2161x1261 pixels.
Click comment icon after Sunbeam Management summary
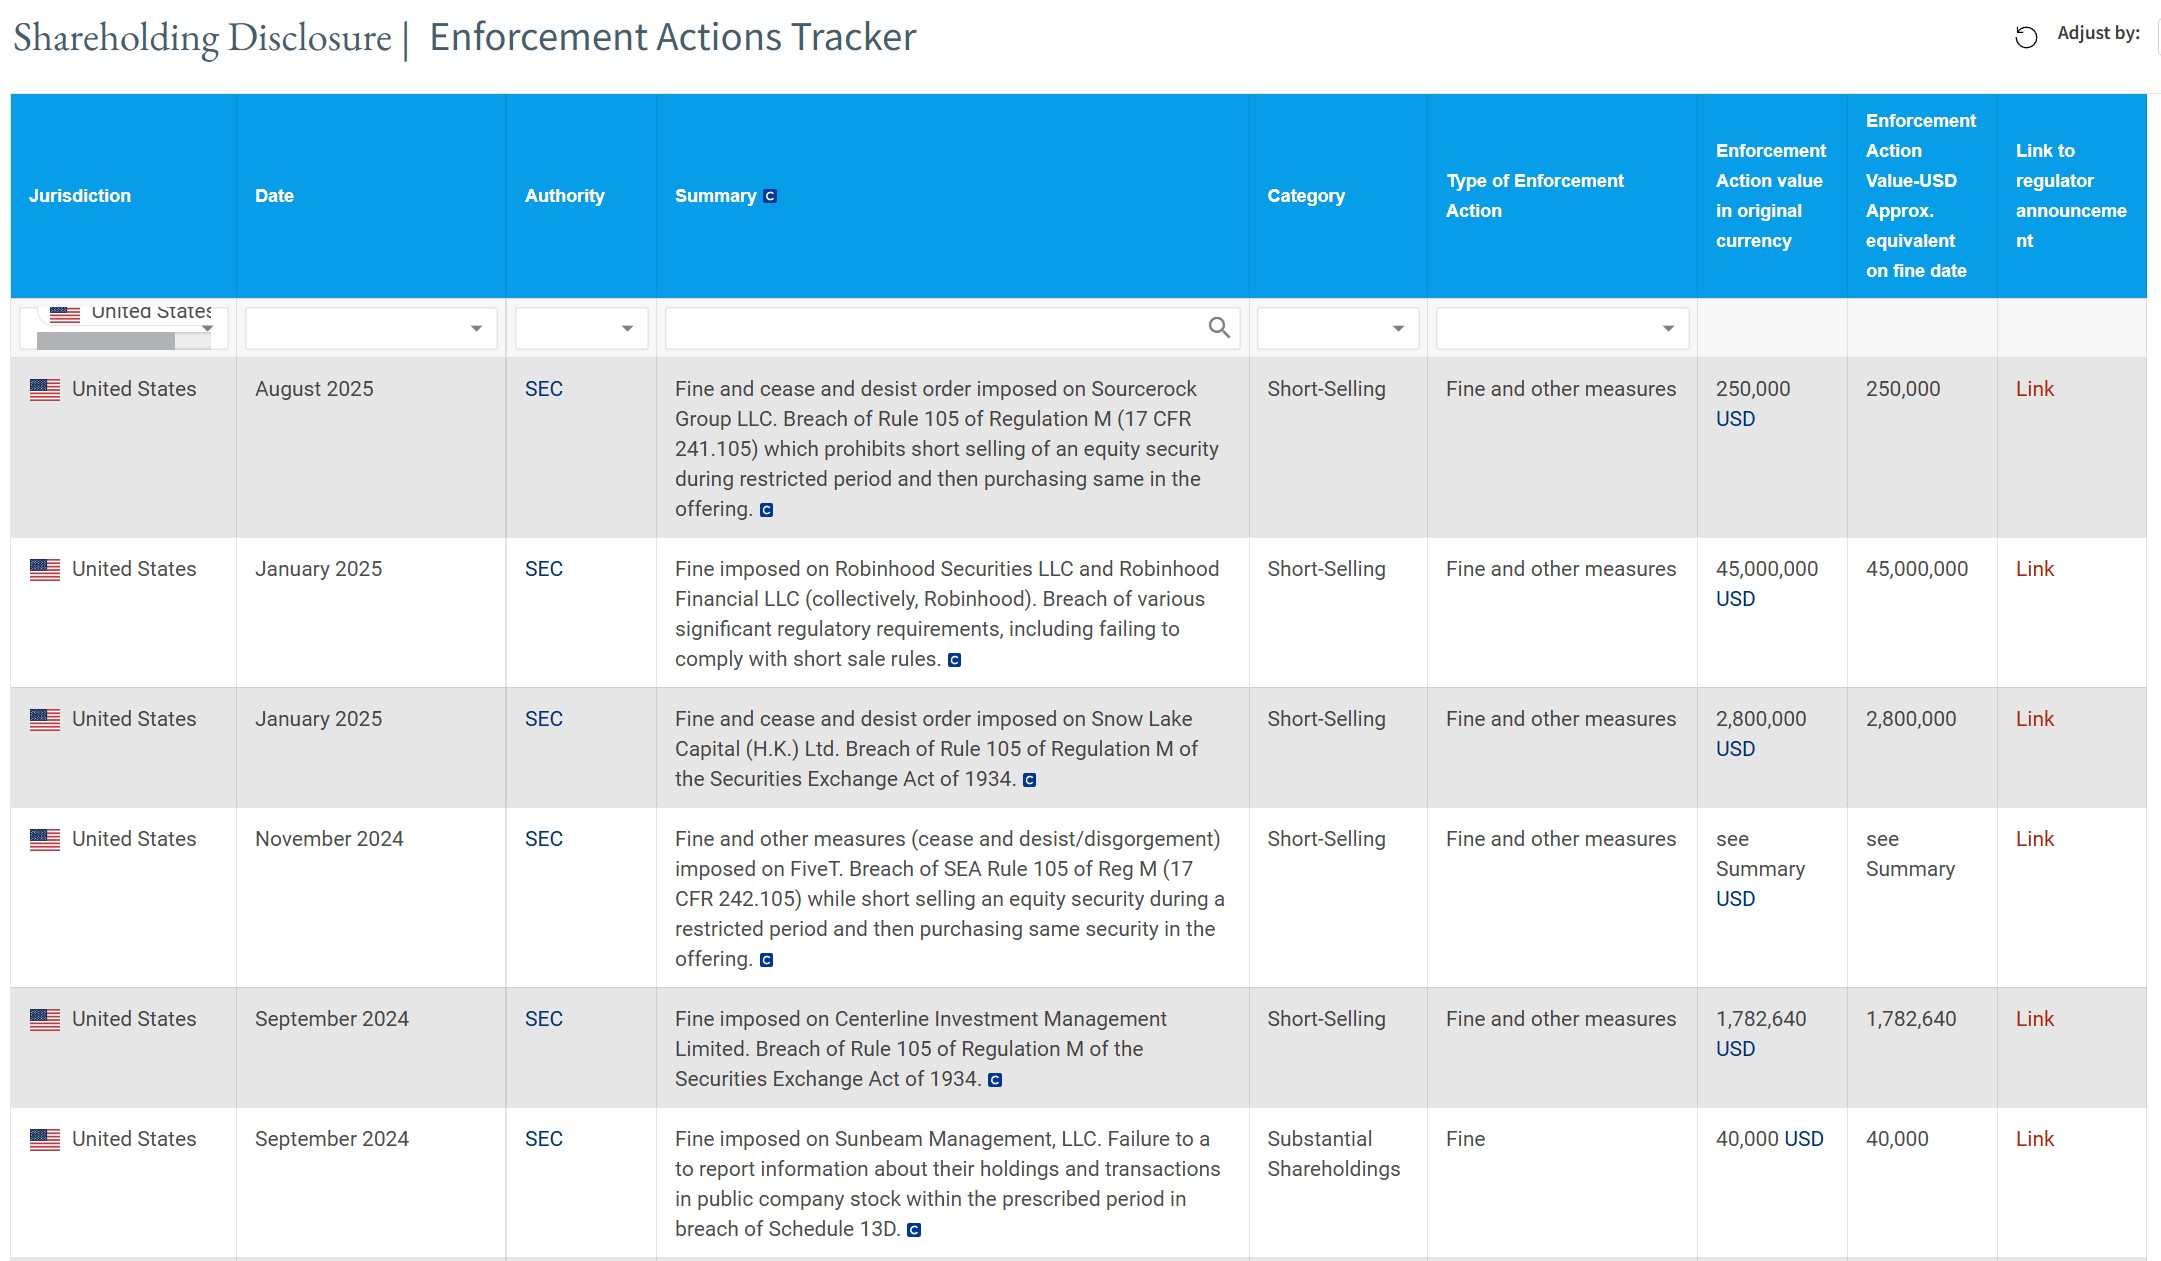click(x=913, y=1230)
